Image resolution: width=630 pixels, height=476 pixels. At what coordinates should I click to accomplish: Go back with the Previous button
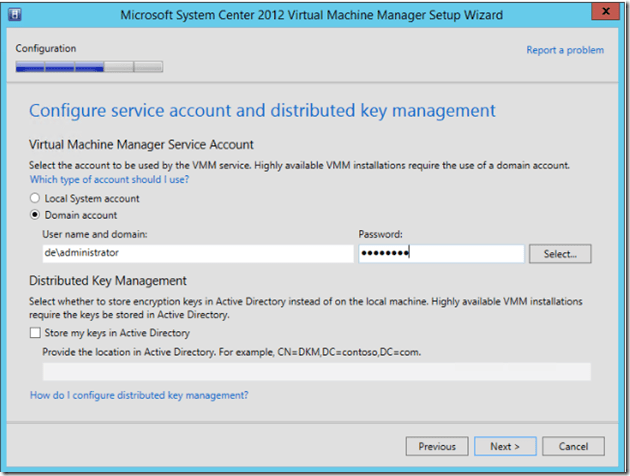[x=437, y=446]
